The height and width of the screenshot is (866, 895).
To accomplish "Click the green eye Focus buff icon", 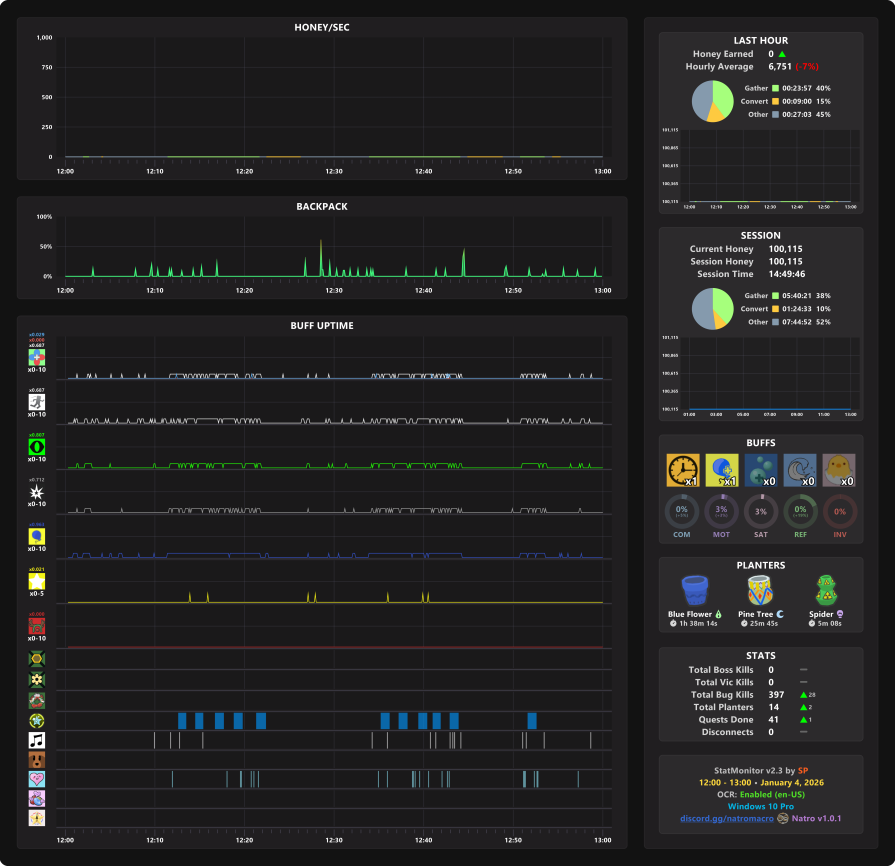I will [37, 447].
